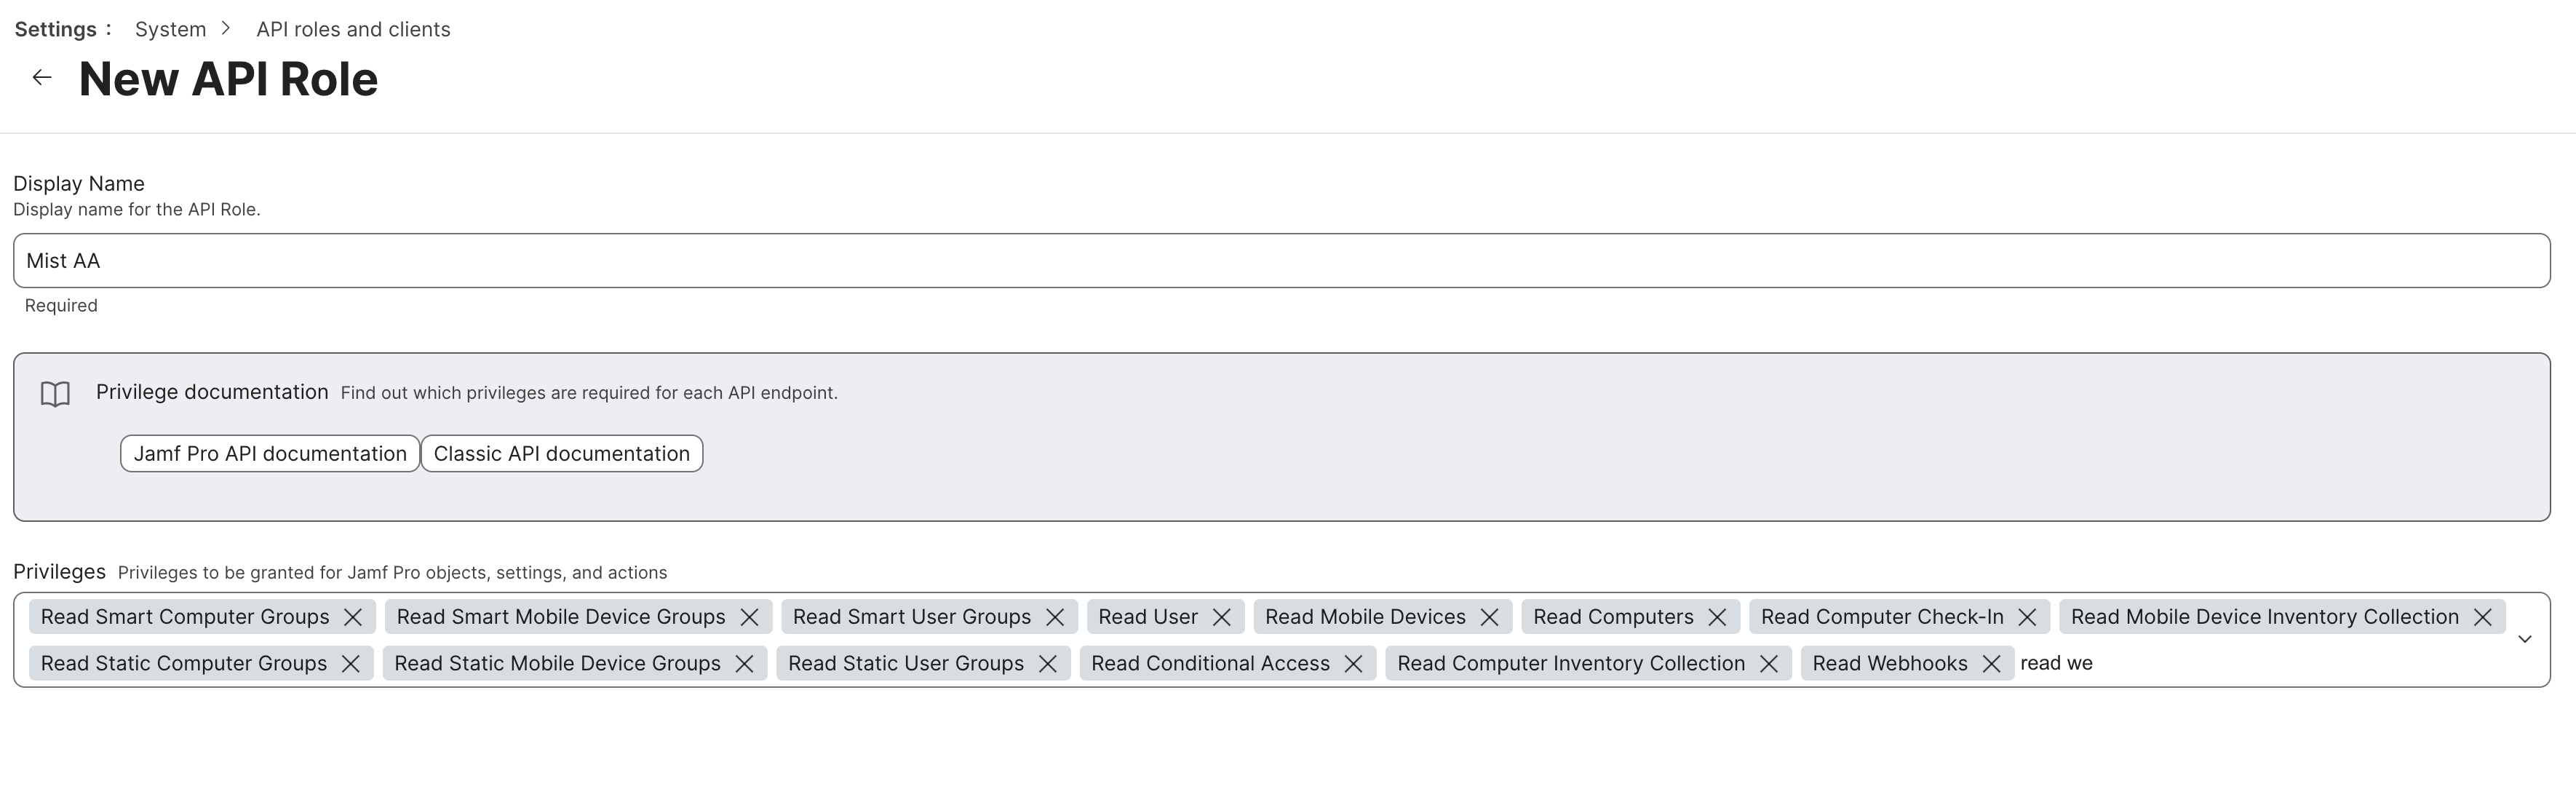Select the Read Computer Check-In chip label
Image resolution: width=2576 pixels, height=789 pixels.
pyautogui.click(x=1882, y=616)
